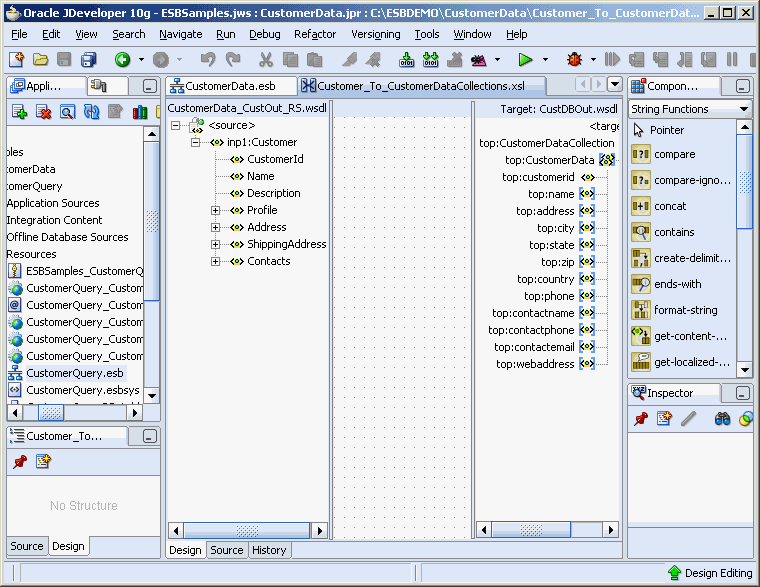
Task: Switch to the History tab
Action: click(269, 550)
